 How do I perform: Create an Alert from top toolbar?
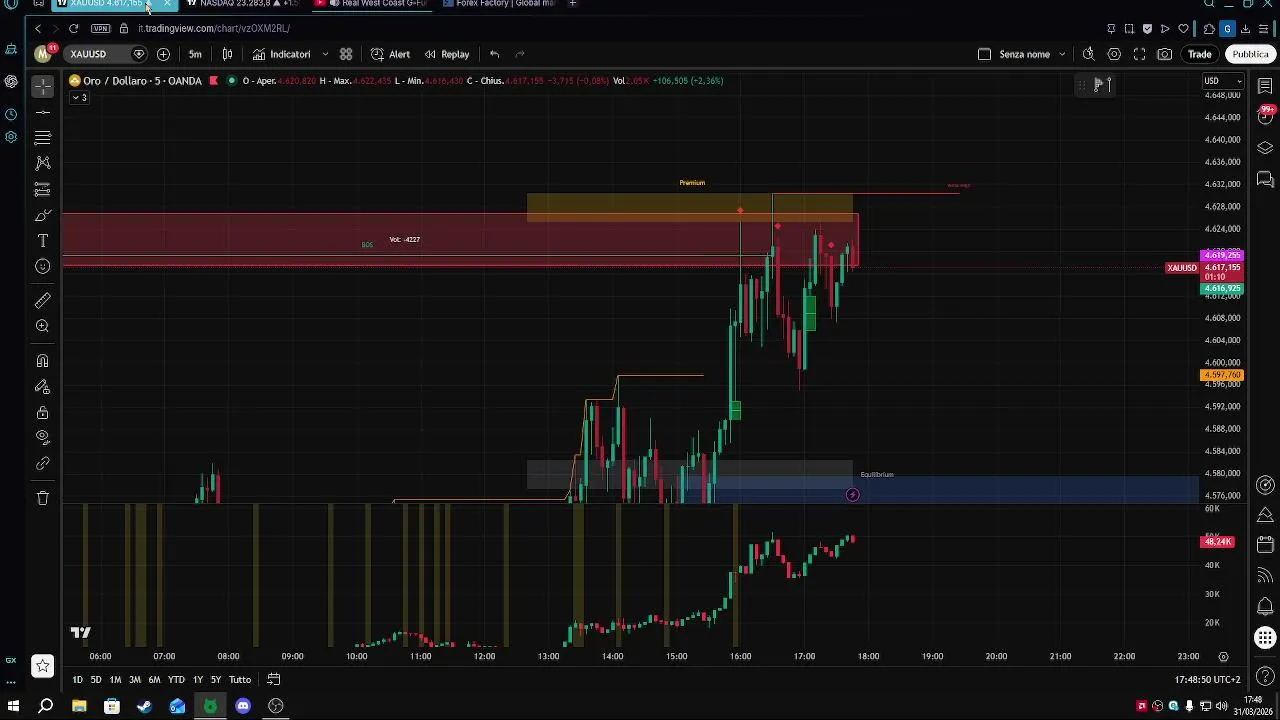(390, 54)
